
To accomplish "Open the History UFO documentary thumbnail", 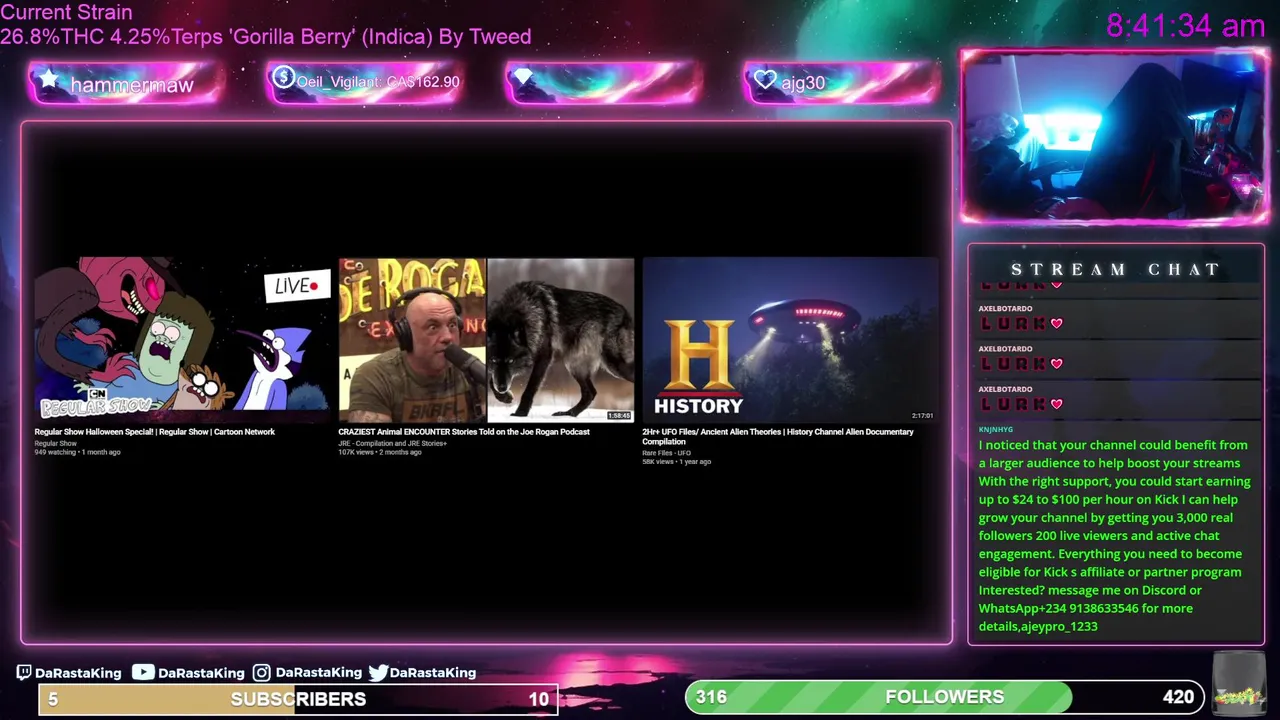I will coord(790,339).
